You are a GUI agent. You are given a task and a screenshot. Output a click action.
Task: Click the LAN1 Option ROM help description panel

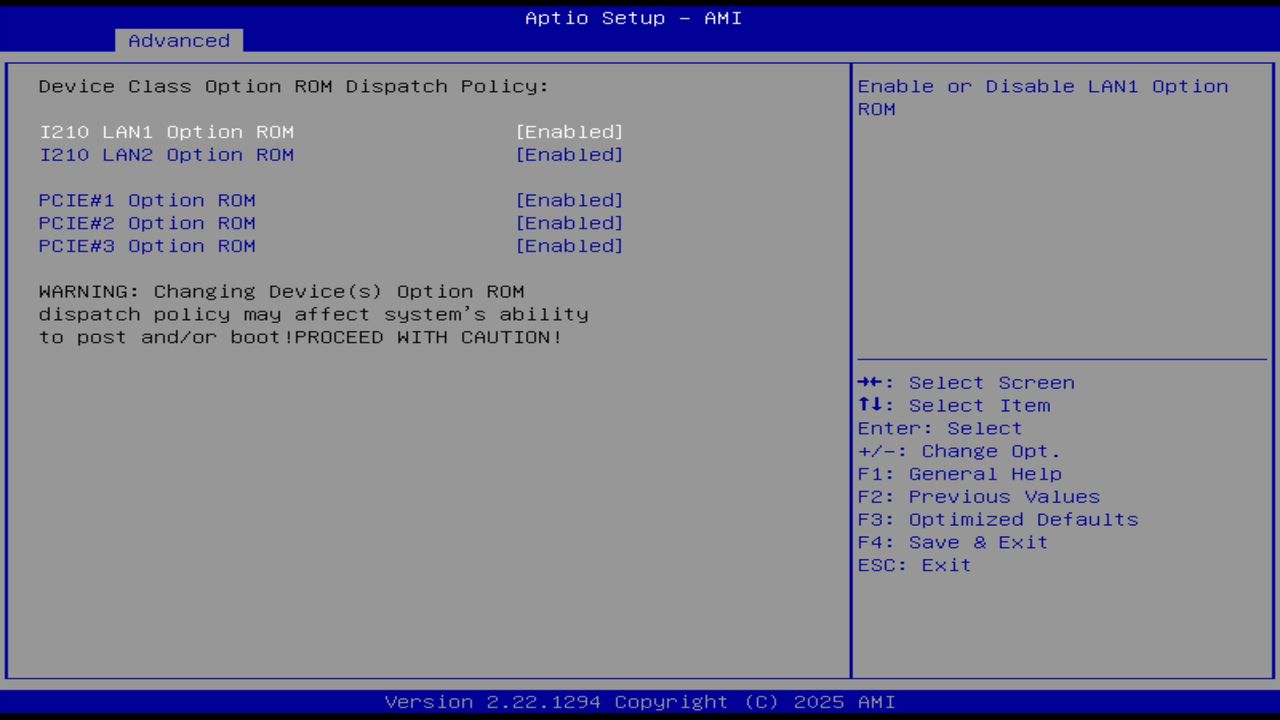[1042, 97]
